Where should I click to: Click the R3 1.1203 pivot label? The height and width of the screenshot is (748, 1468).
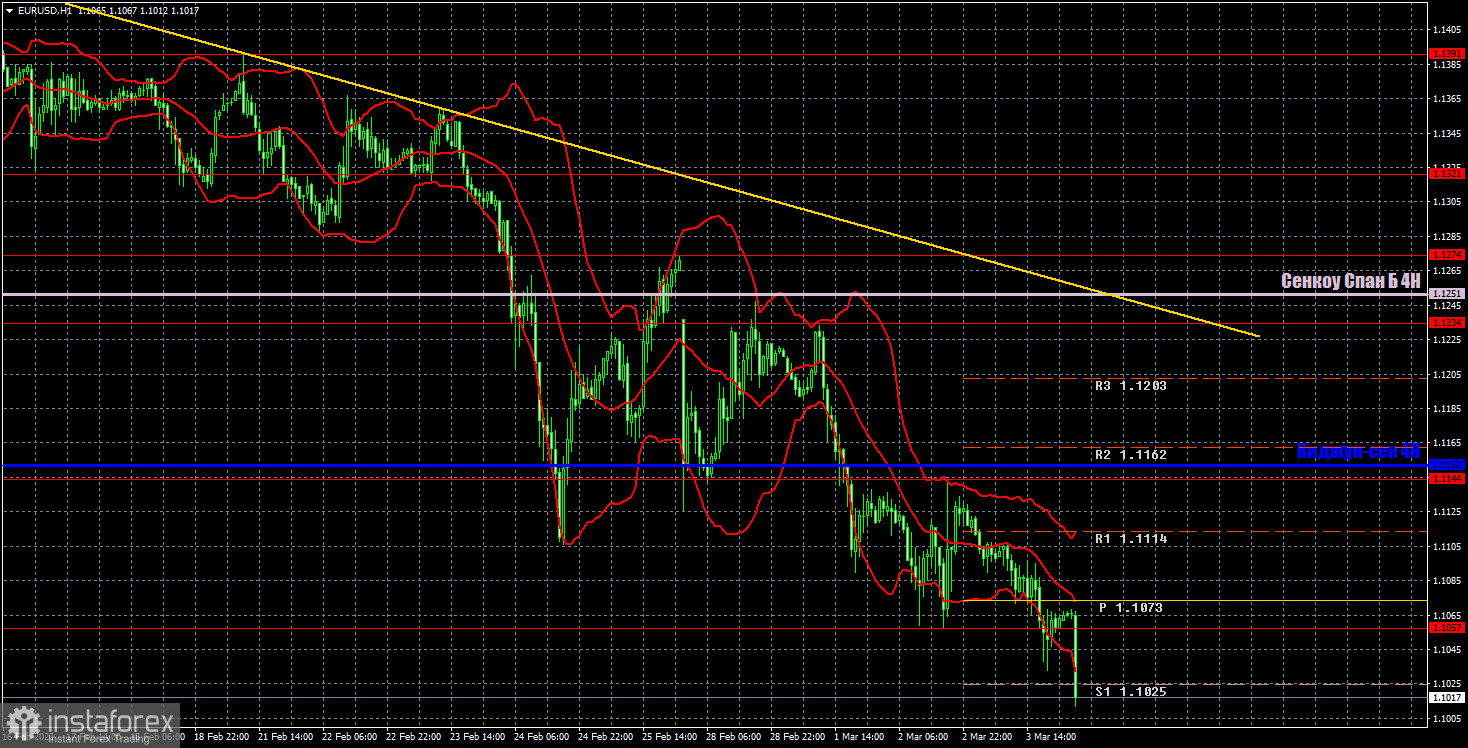pos(1130,384)
